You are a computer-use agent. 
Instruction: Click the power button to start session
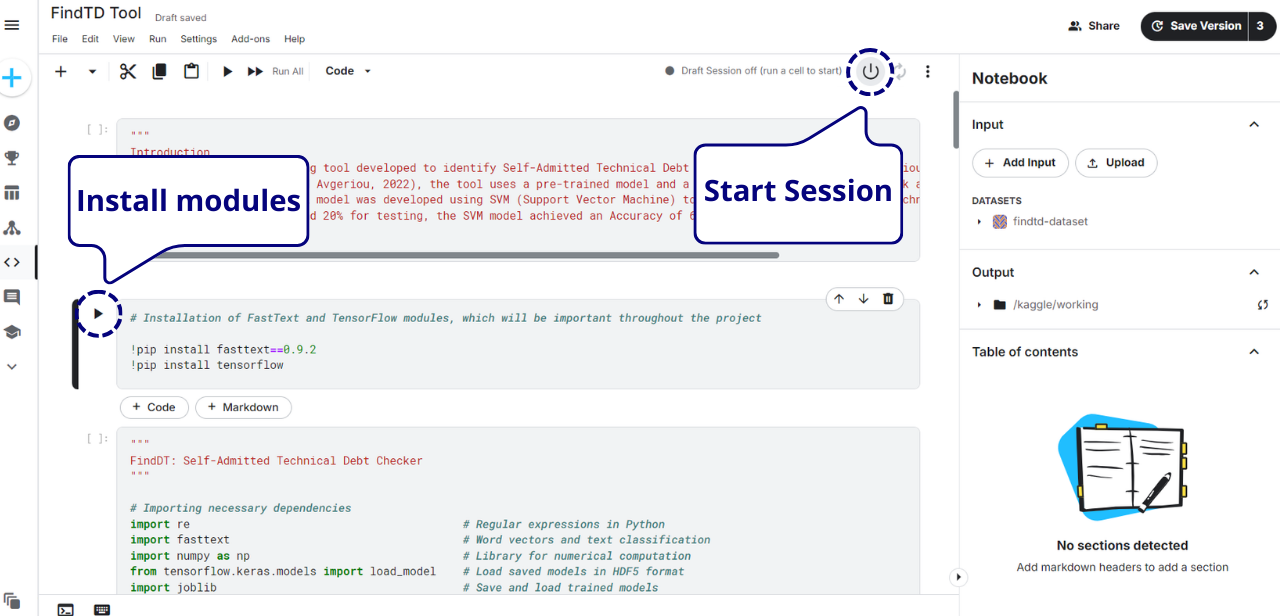[870, 71]
